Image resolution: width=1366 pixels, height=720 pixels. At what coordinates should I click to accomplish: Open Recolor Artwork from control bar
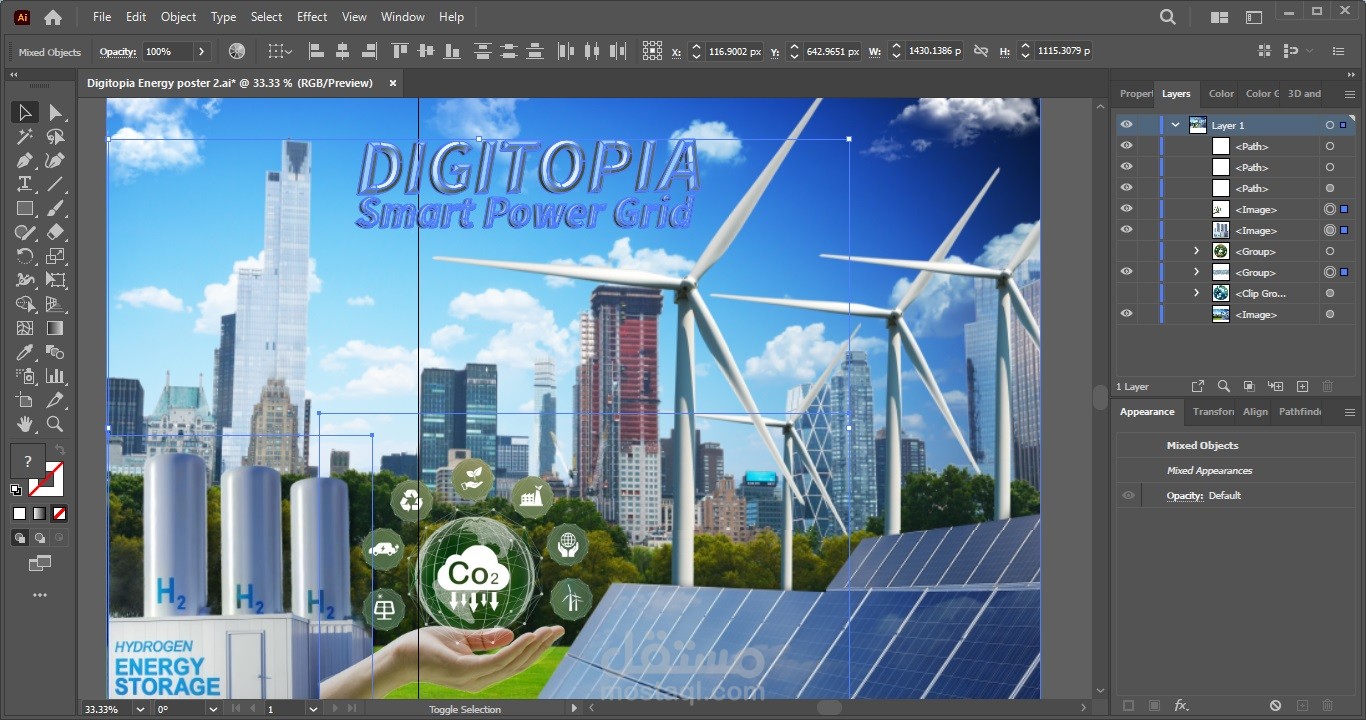coord(237,51)
